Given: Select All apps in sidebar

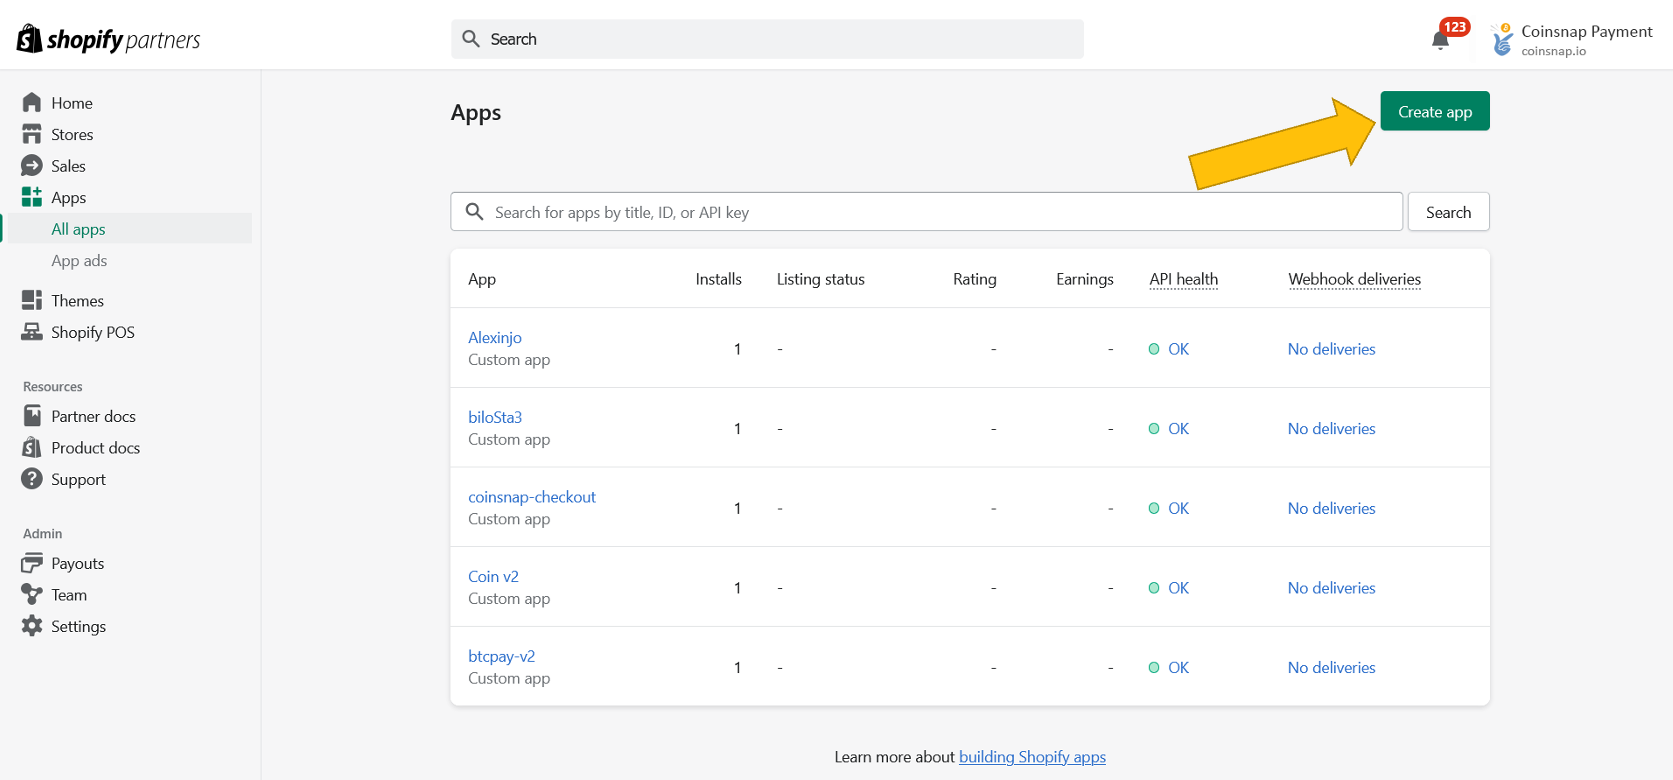Looking at the screenshot, I should tap(78, 229).
